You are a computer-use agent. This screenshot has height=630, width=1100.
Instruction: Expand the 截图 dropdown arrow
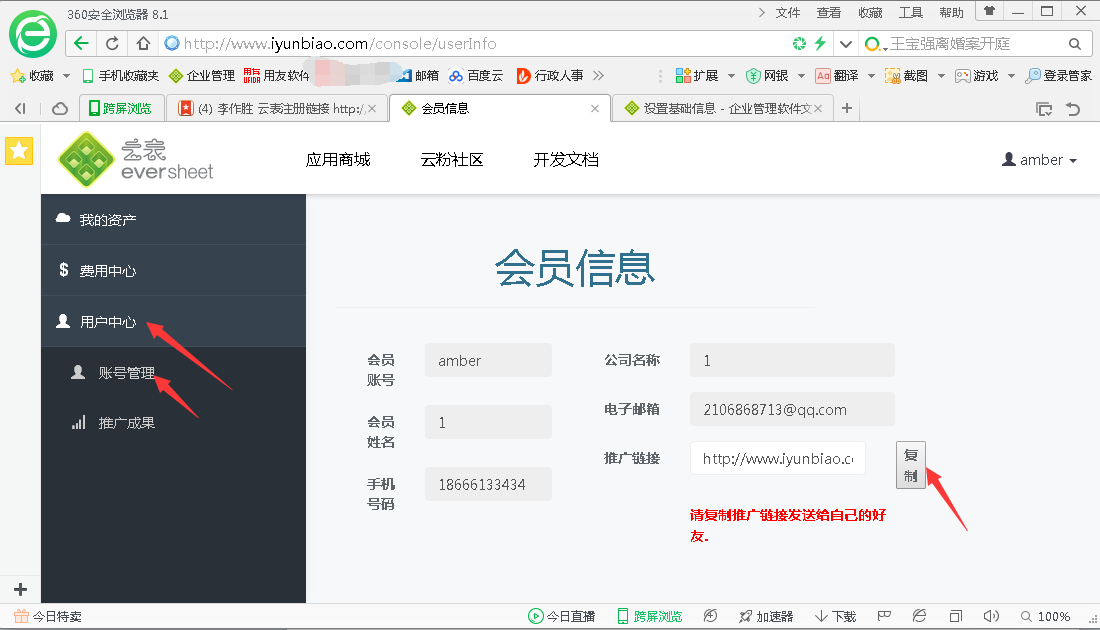click(x=941, y=76)
